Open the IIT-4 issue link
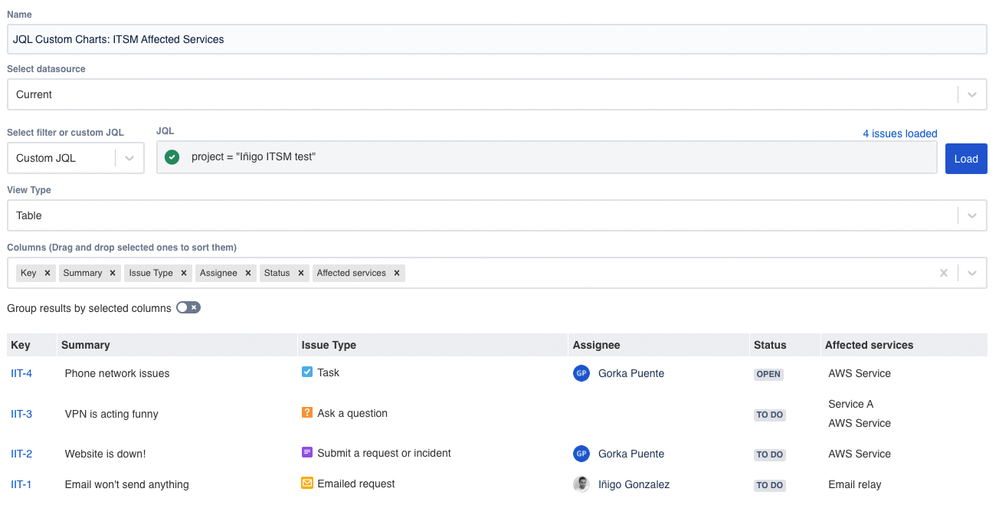This screenshot has height=512, width=999. (21, 373)
